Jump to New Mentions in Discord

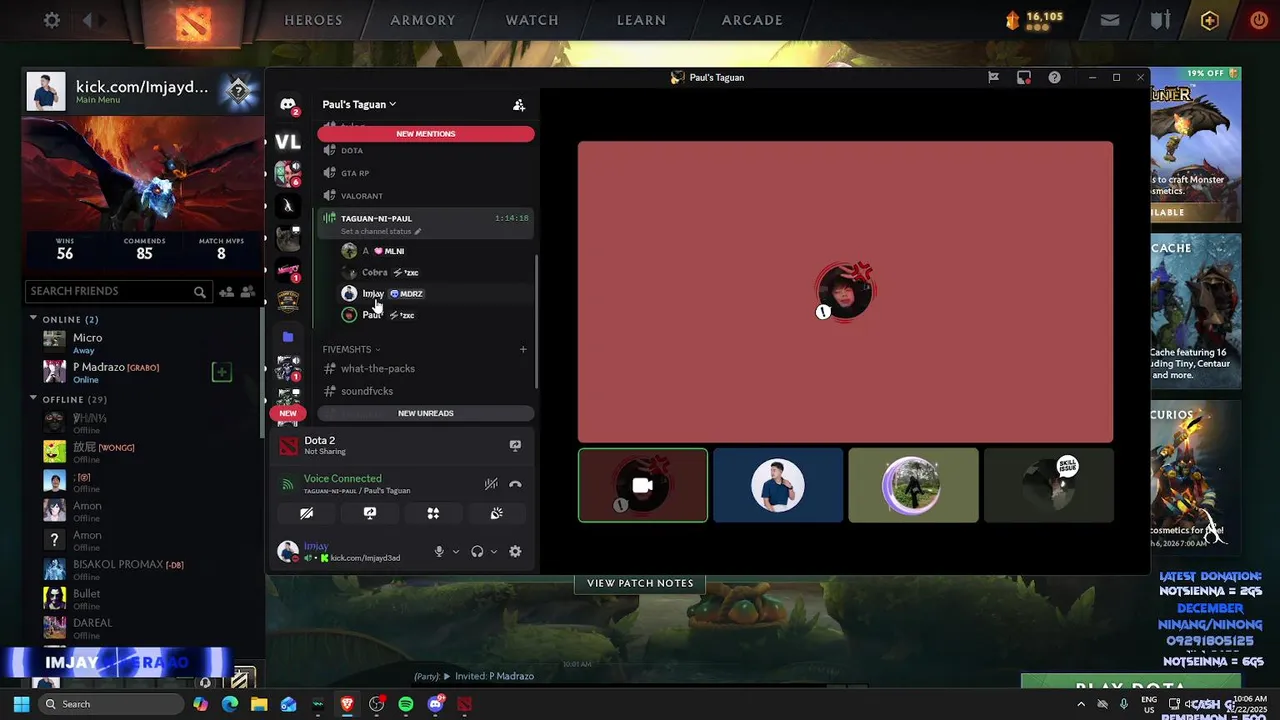(426, 134)
